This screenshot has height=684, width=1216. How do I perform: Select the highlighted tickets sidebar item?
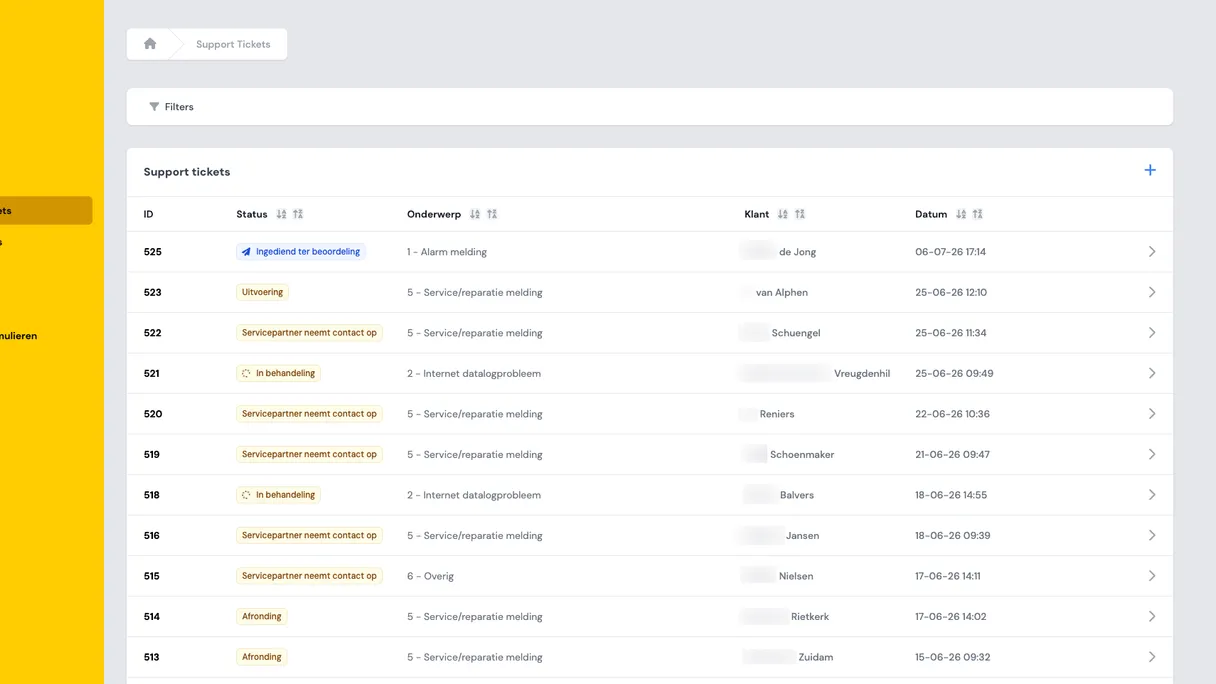(46, 210)
